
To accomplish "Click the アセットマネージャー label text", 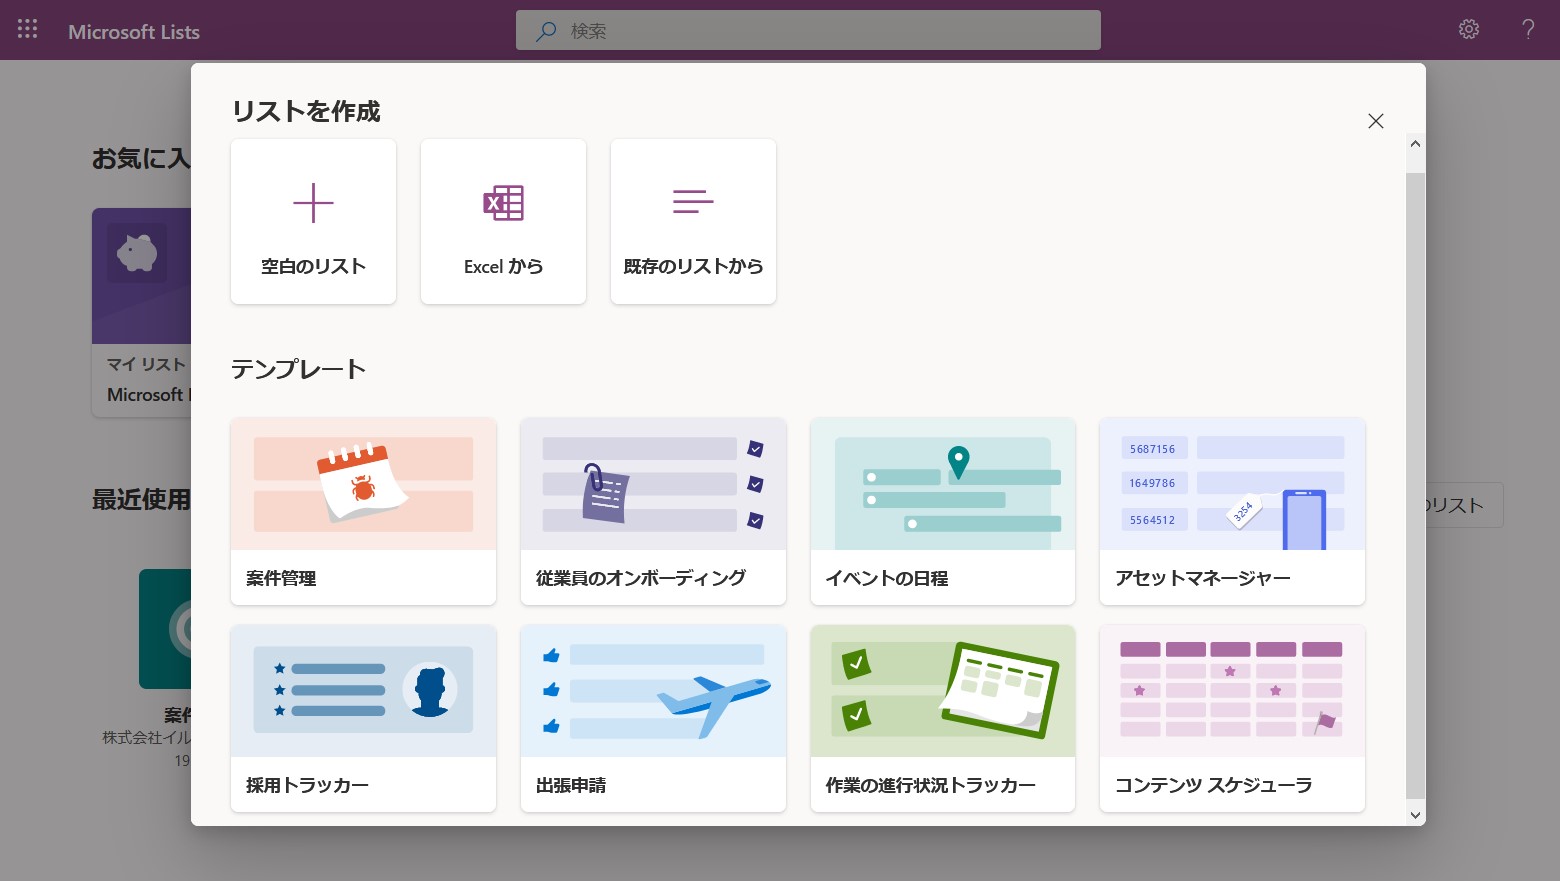I will (x=1203, y=578).
